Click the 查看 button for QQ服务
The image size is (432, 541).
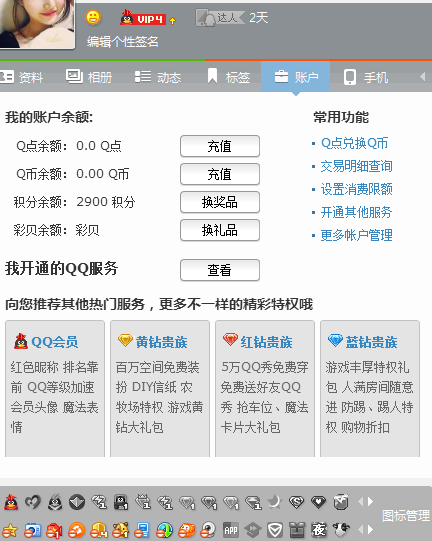[x=220, y=270]
